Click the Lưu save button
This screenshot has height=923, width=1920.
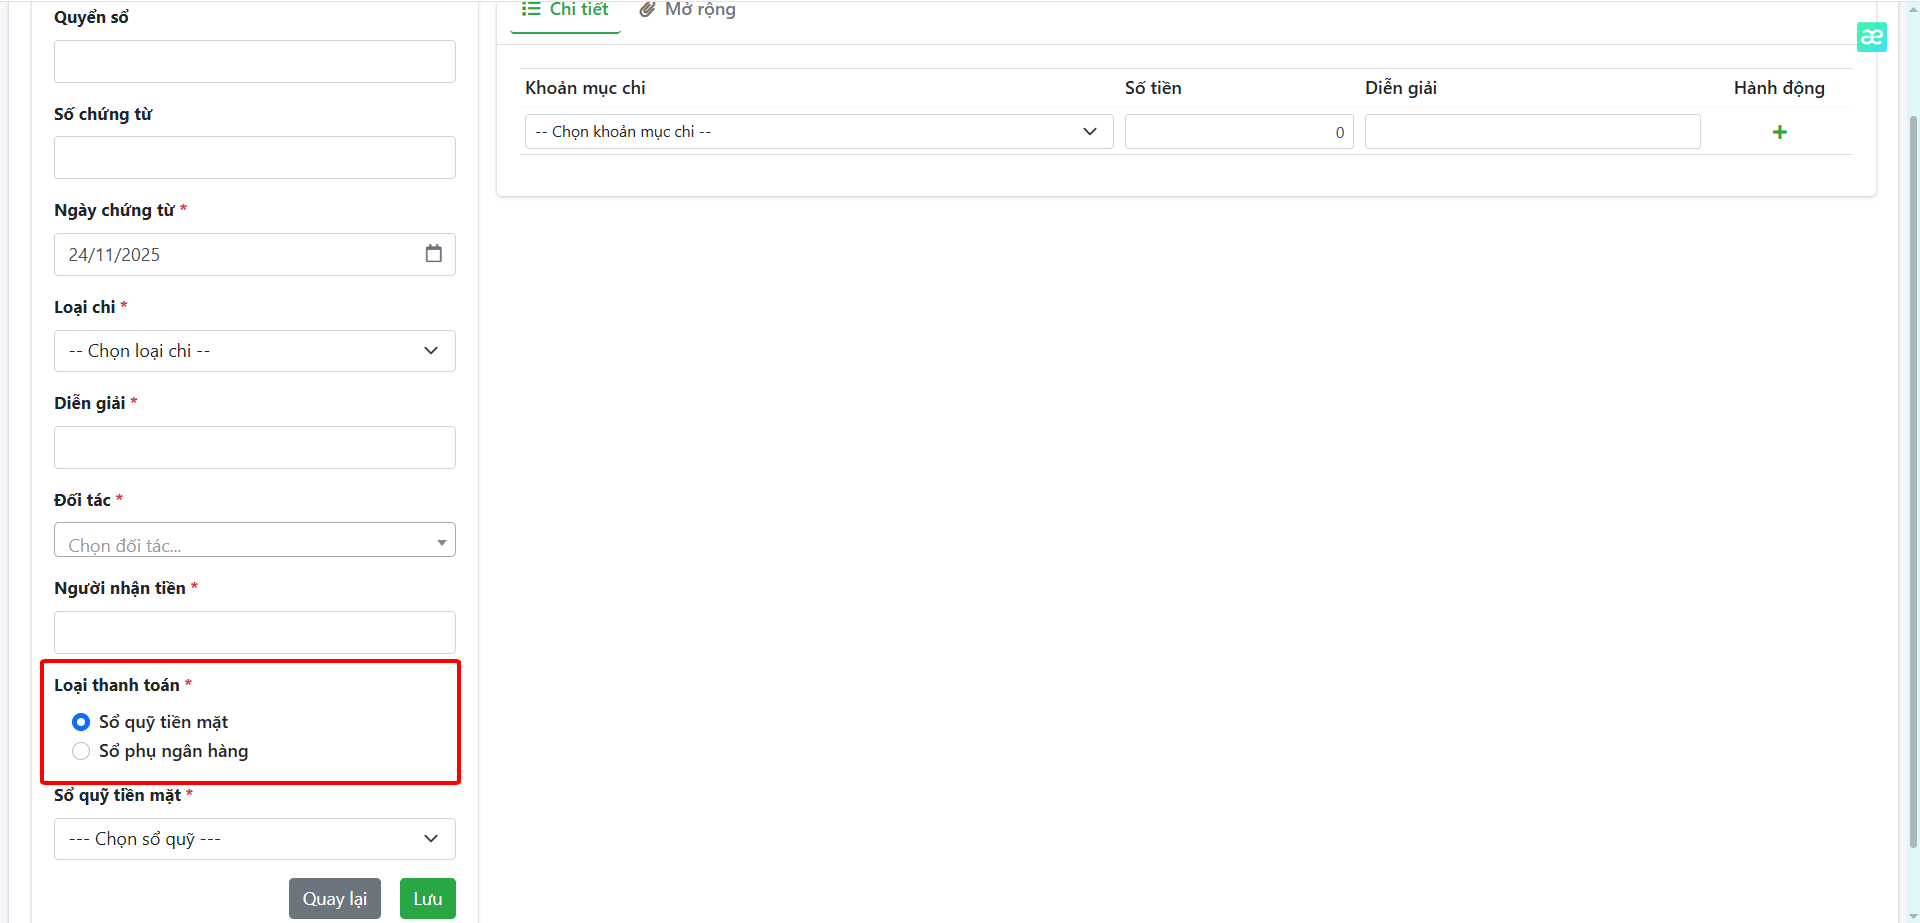pyautogui.click(x=427, y=898)
